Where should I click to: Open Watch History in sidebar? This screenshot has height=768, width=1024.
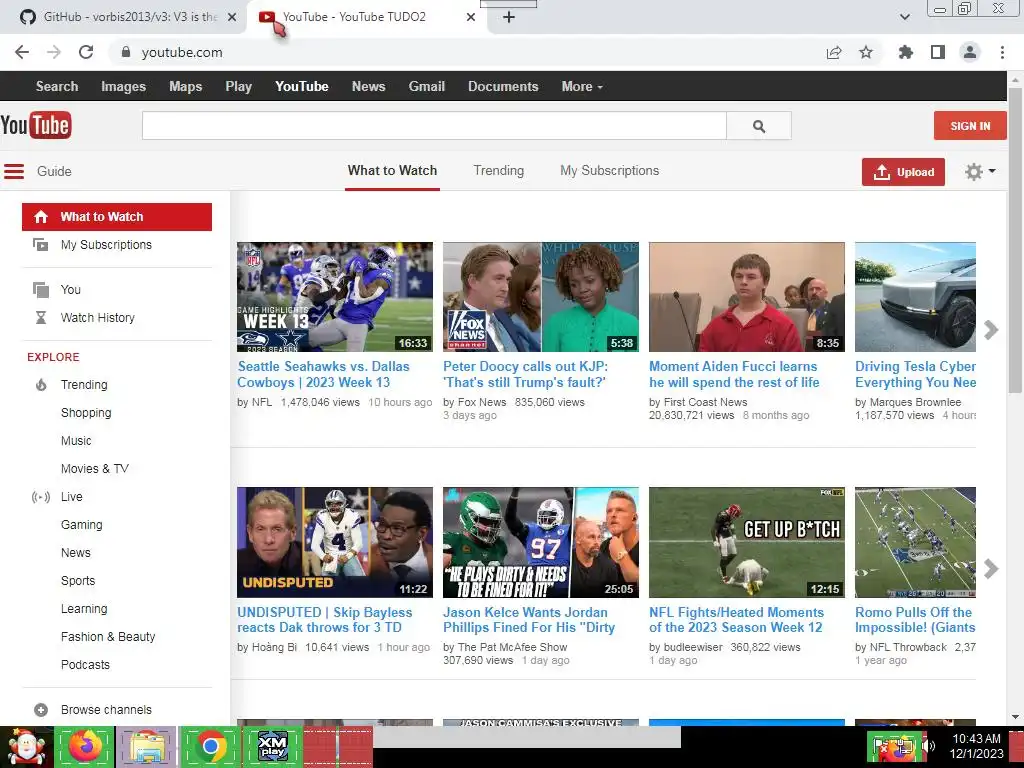(x=97, y=317)
